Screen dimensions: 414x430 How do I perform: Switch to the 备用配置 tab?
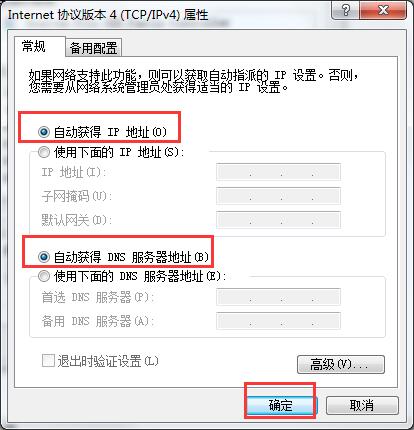coord(93,48)
